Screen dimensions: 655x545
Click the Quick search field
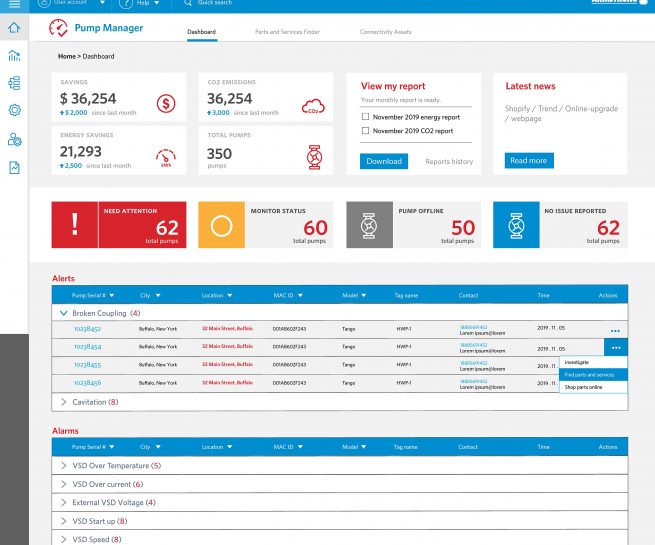215,4
